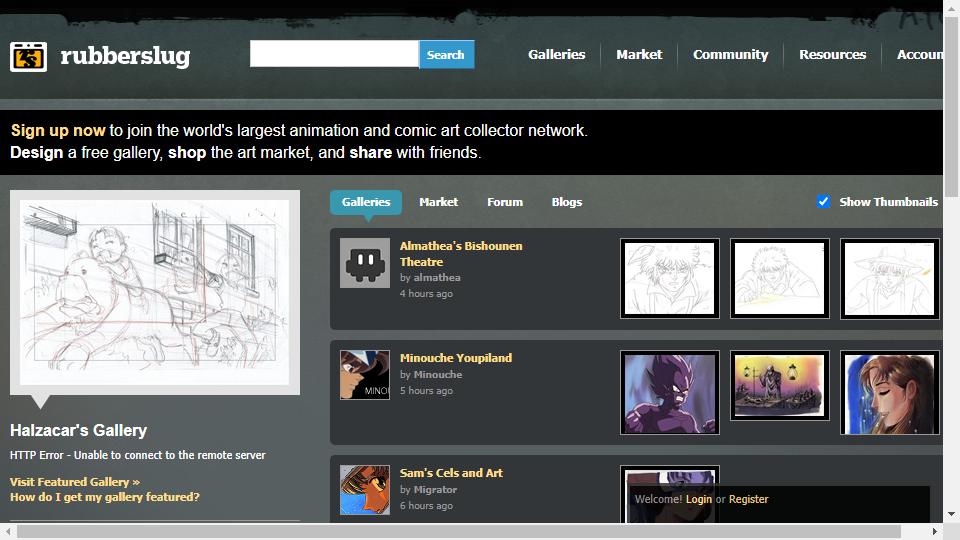Image resolution: width=960 pixels, height=540 pixels.
Task: Switch to the Forum tab
Action: 505,202
